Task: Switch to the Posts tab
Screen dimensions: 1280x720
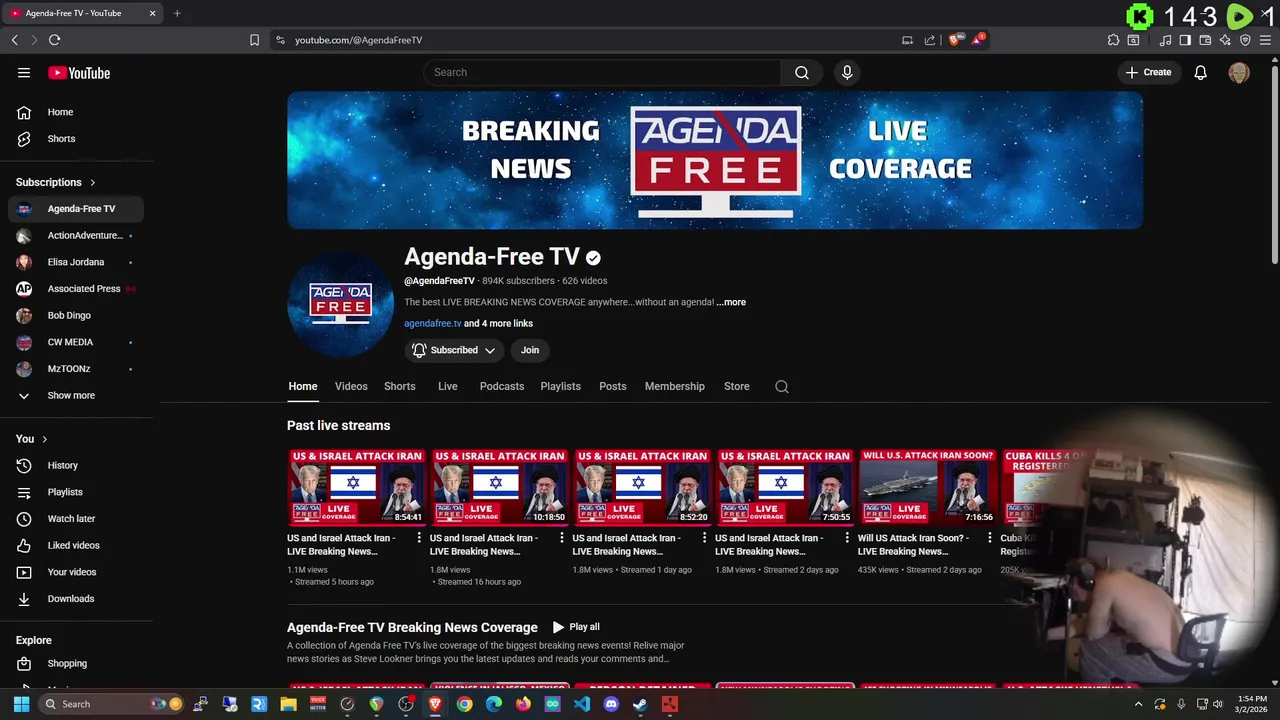Action: (x=613, y=386)
